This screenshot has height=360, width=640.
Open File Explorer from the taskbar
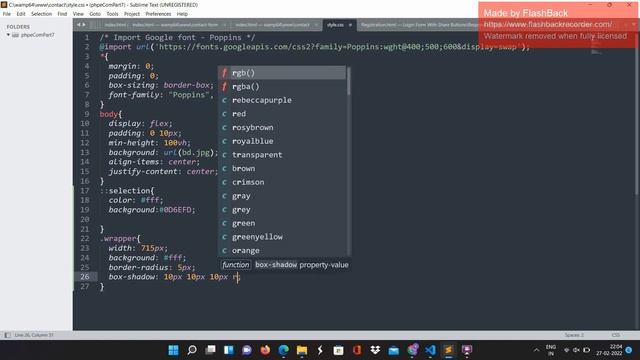click(302, 350)
